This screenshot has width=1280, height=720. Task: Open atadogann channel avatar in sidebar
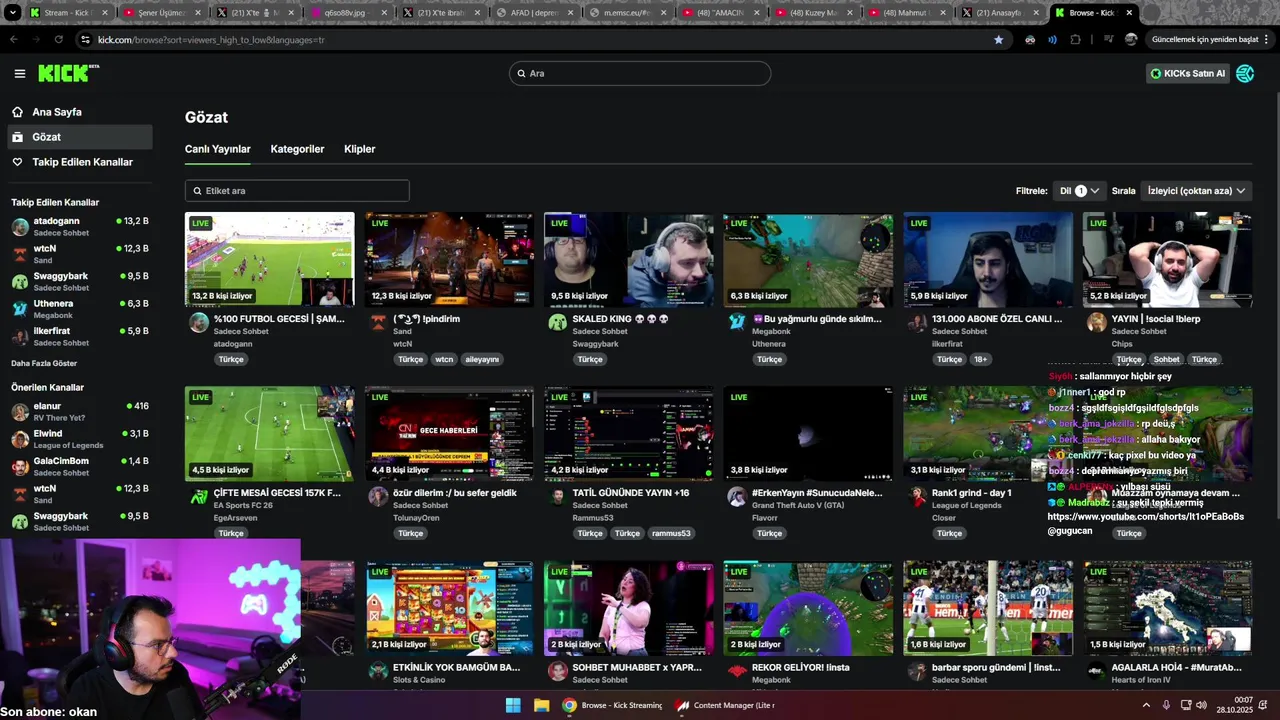(20, 227)
